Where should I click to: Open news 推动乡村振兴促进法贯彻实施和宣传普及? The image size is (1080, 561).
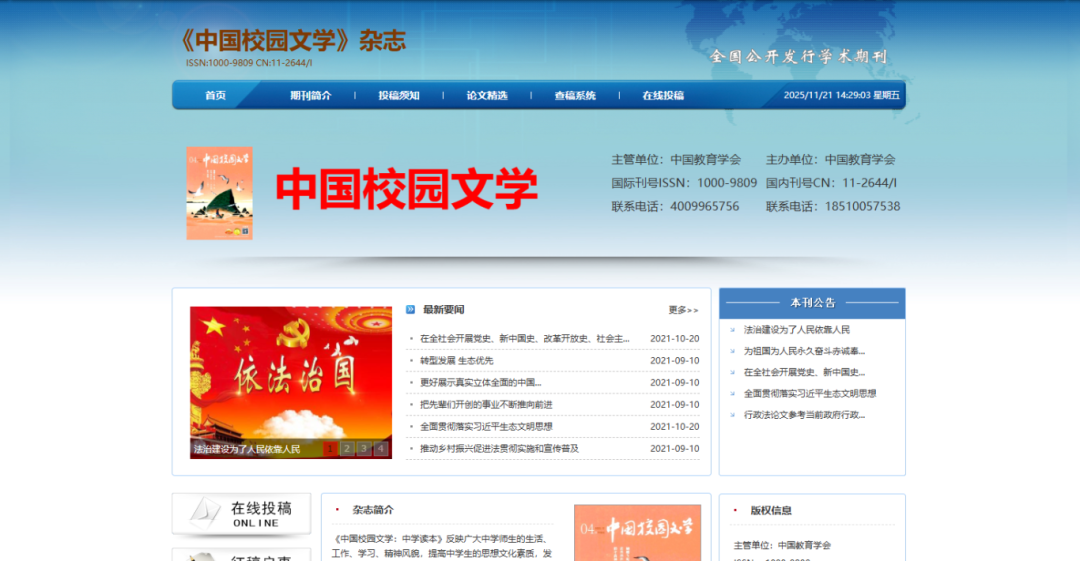click(499, 449)
